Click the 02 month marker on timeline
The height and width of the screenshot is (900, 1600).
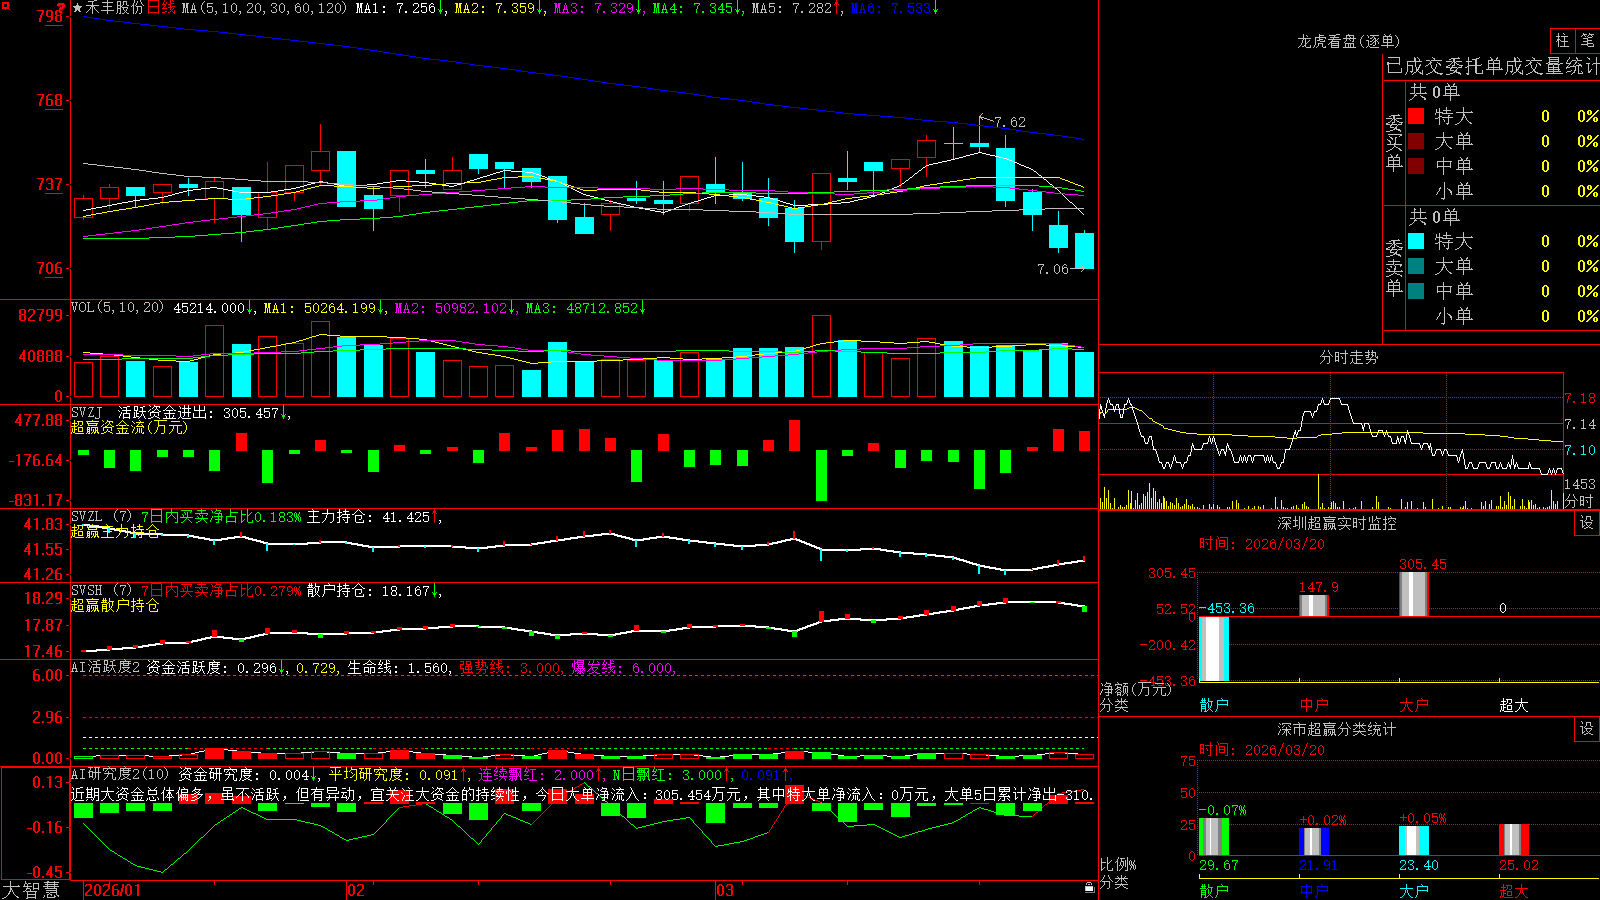tap(356, 890)
